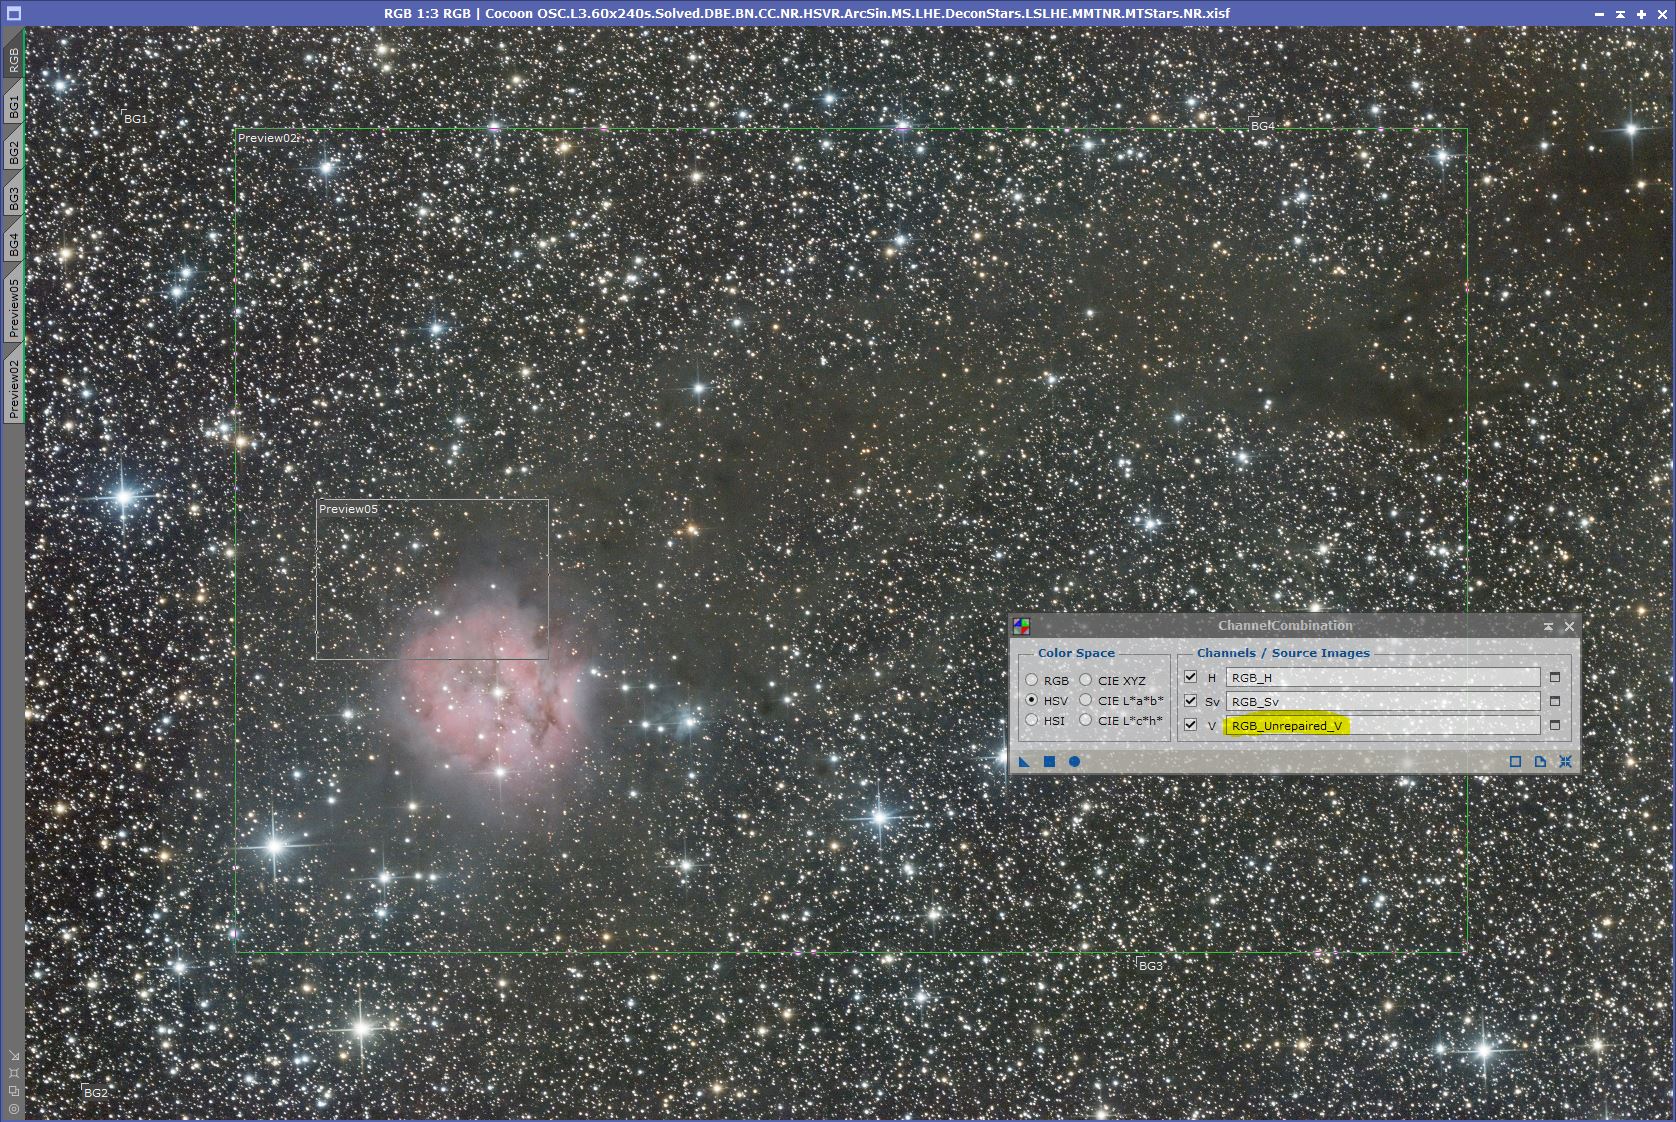Shade the ChannelCombination window via the collapse arrow
1676x1122 pixels.
tap(1548, 626)
